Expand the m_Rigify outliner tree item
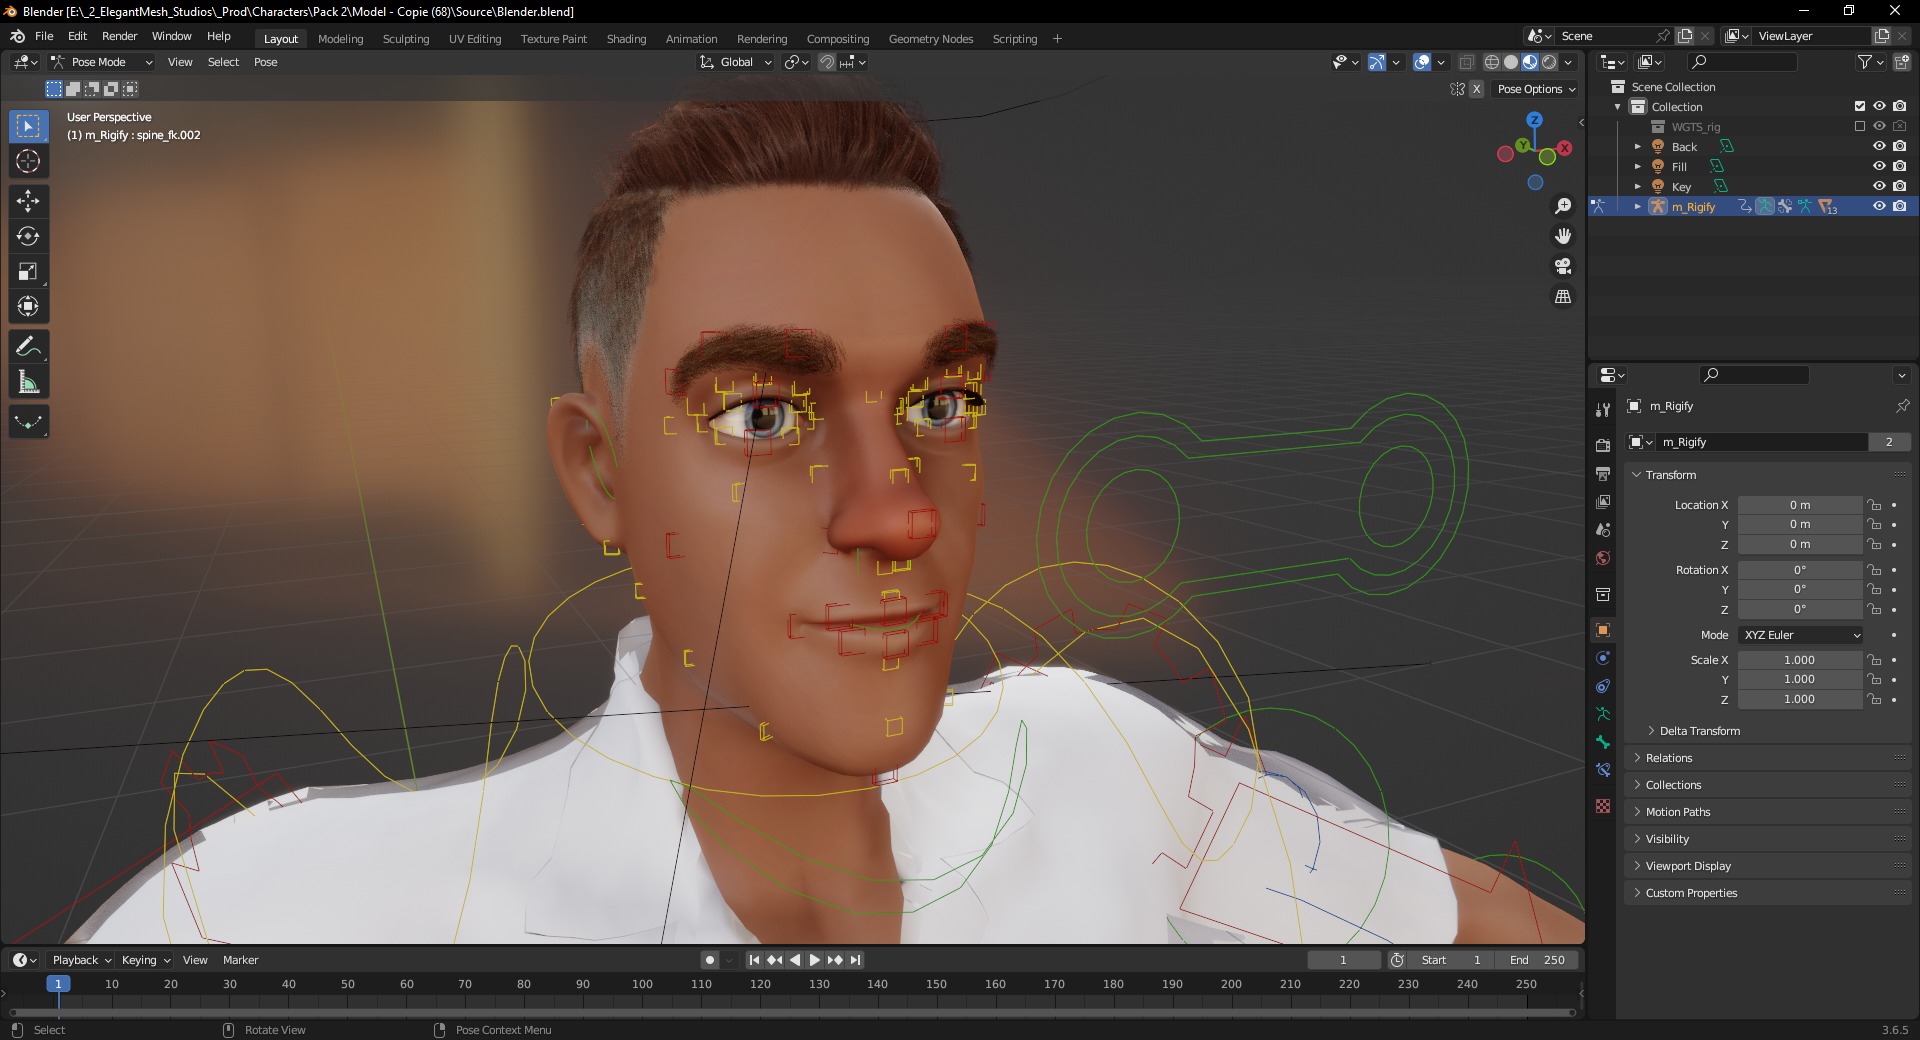 pyautogui.click(x=1638, y=206)
